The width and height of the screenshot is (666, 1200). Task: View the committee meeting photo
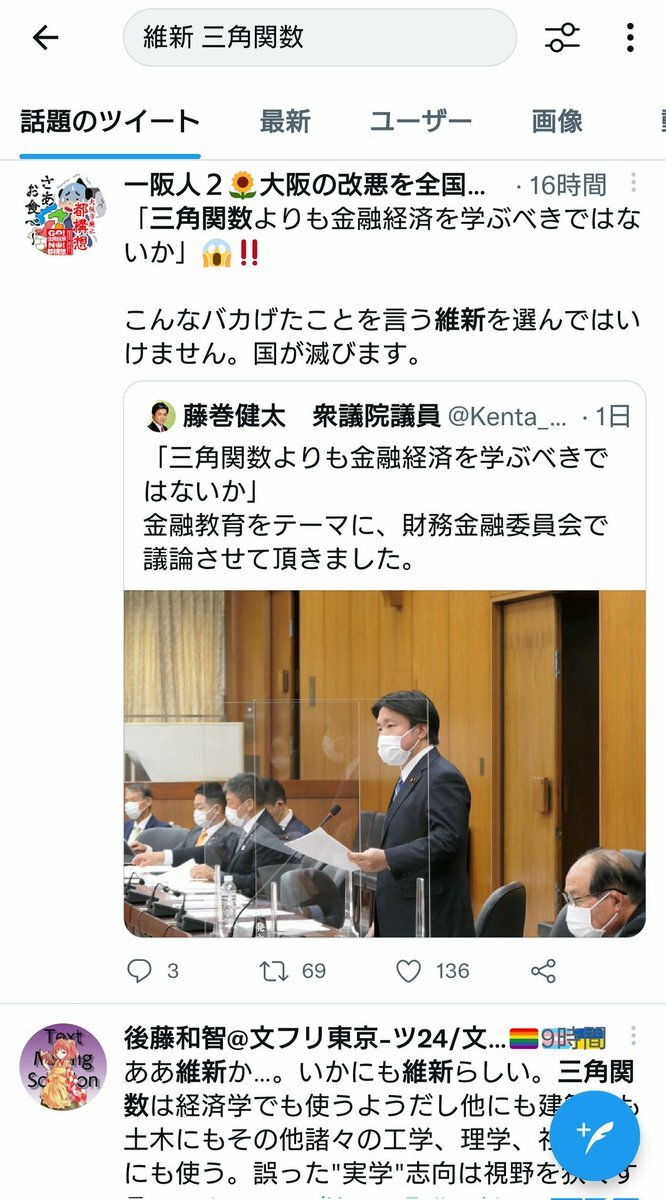tap(385, 764)
